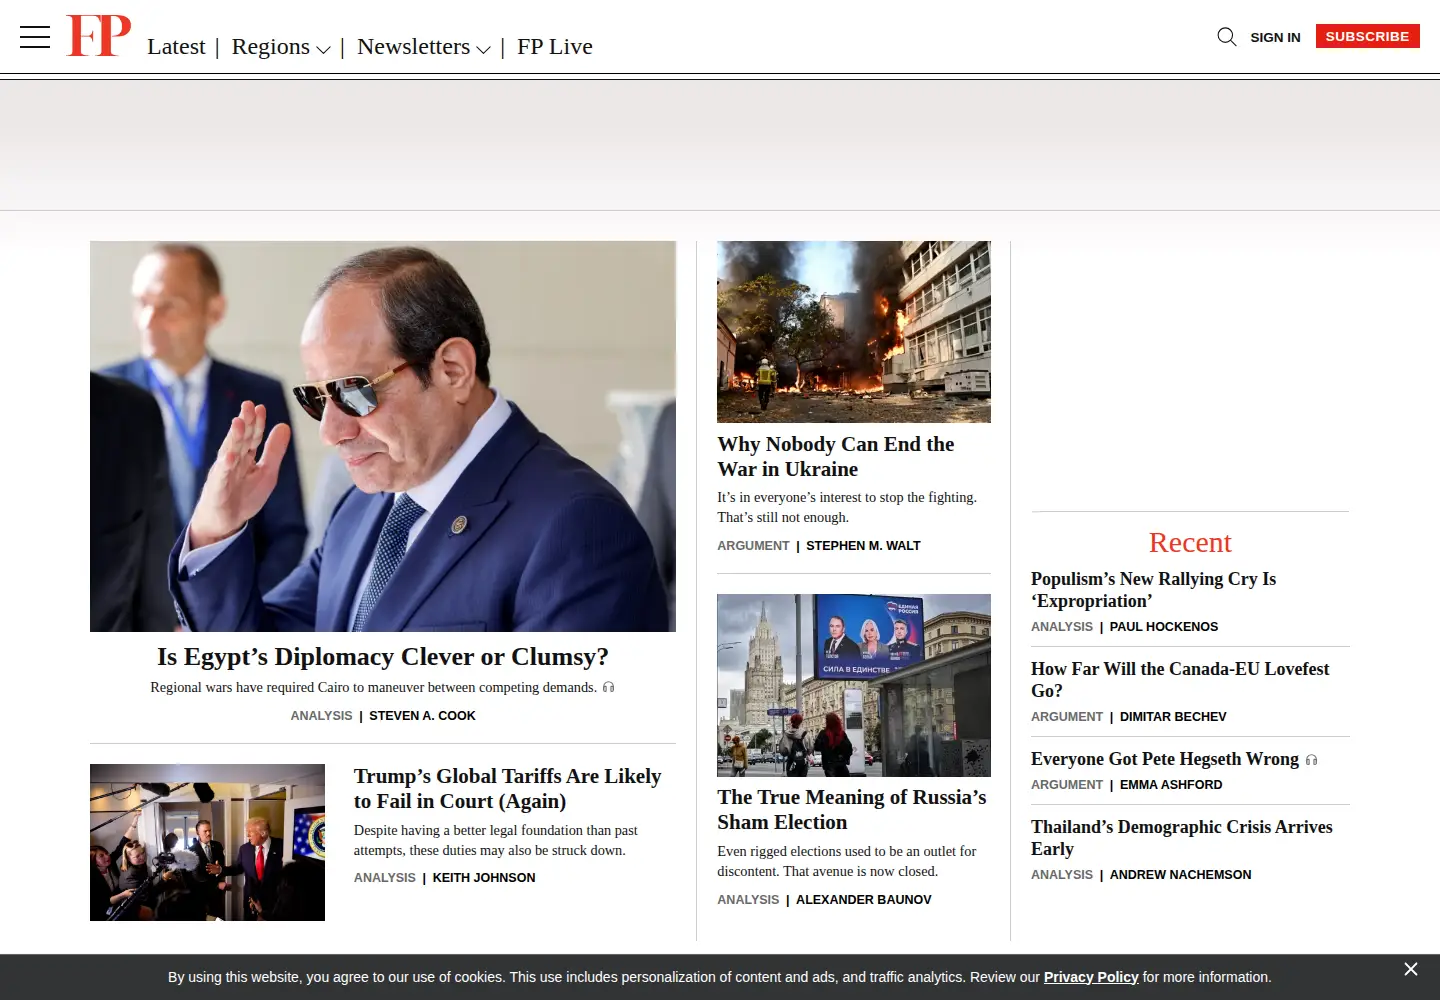Expand the Regions dropdown chevron
The width and height of the screenshot is (1440, 1000).
(x=323, y=49)
